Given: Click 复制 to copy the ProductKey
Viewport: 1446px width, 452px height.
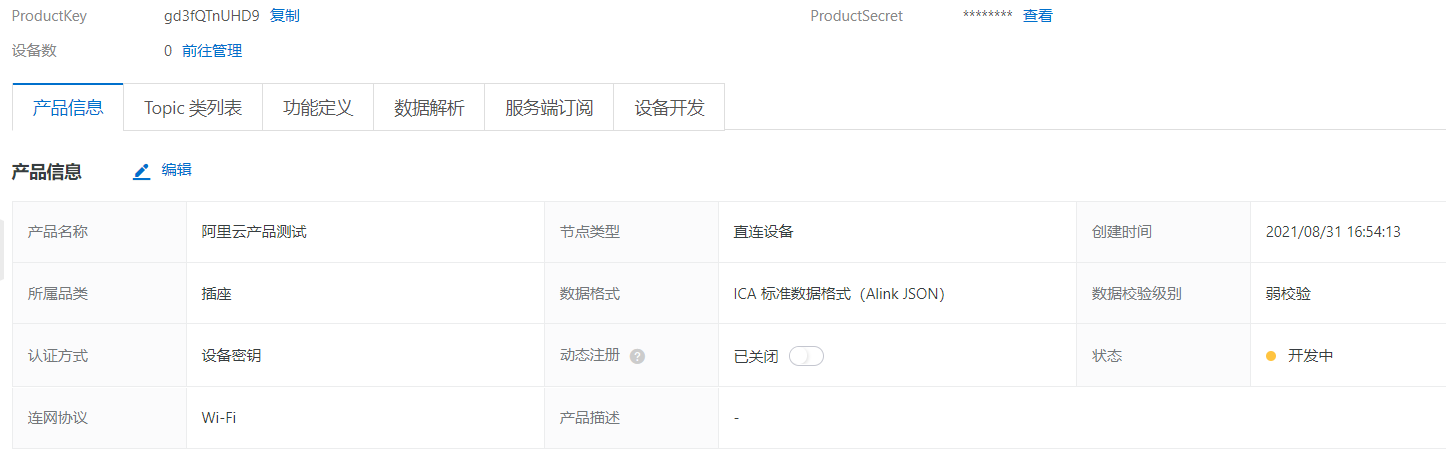Looking at the screenshot, I should [284, 16].
